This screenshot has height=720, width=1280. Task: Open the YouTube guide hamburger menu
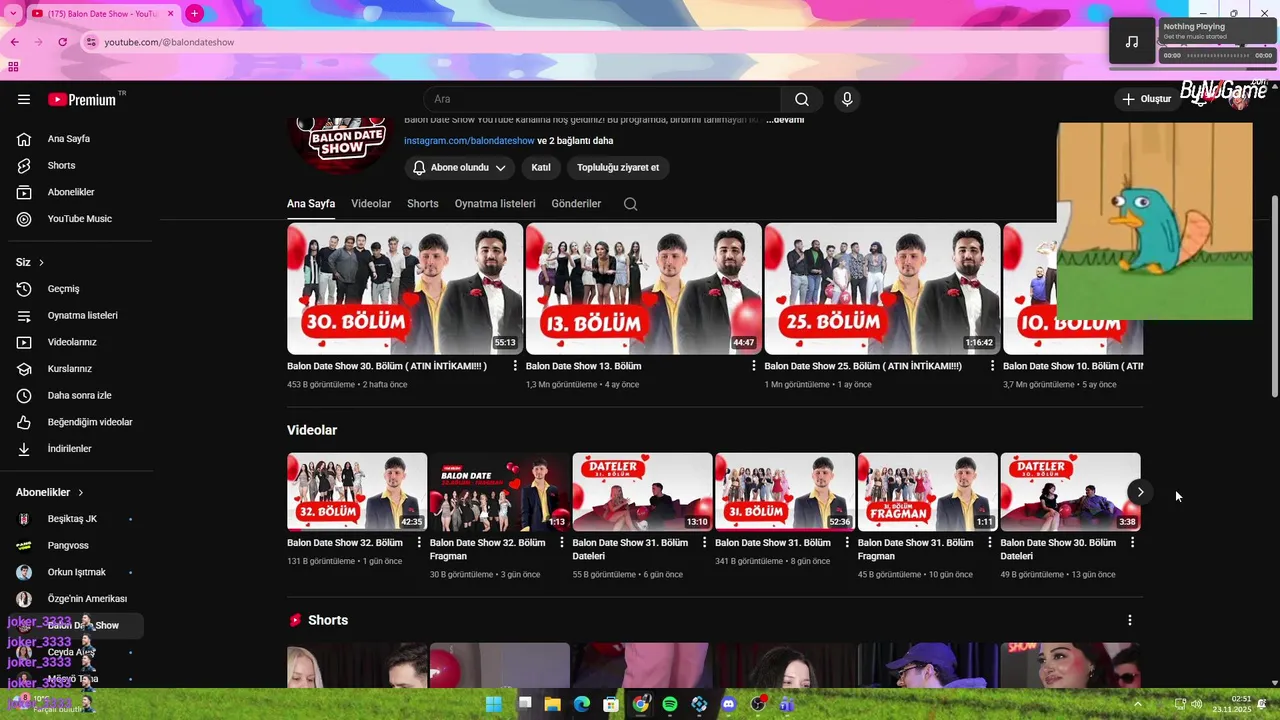click(x=24, y=99)
